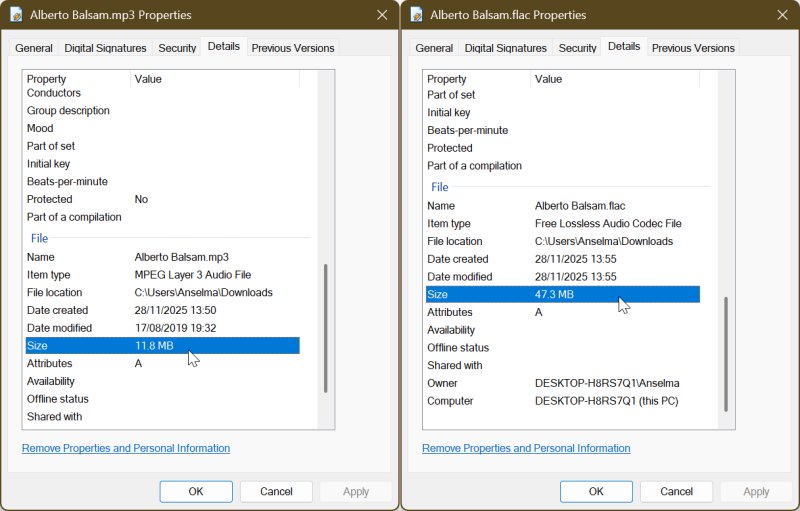
Task: Open Security tab in flac properties
Action: (x=577, y=48)
